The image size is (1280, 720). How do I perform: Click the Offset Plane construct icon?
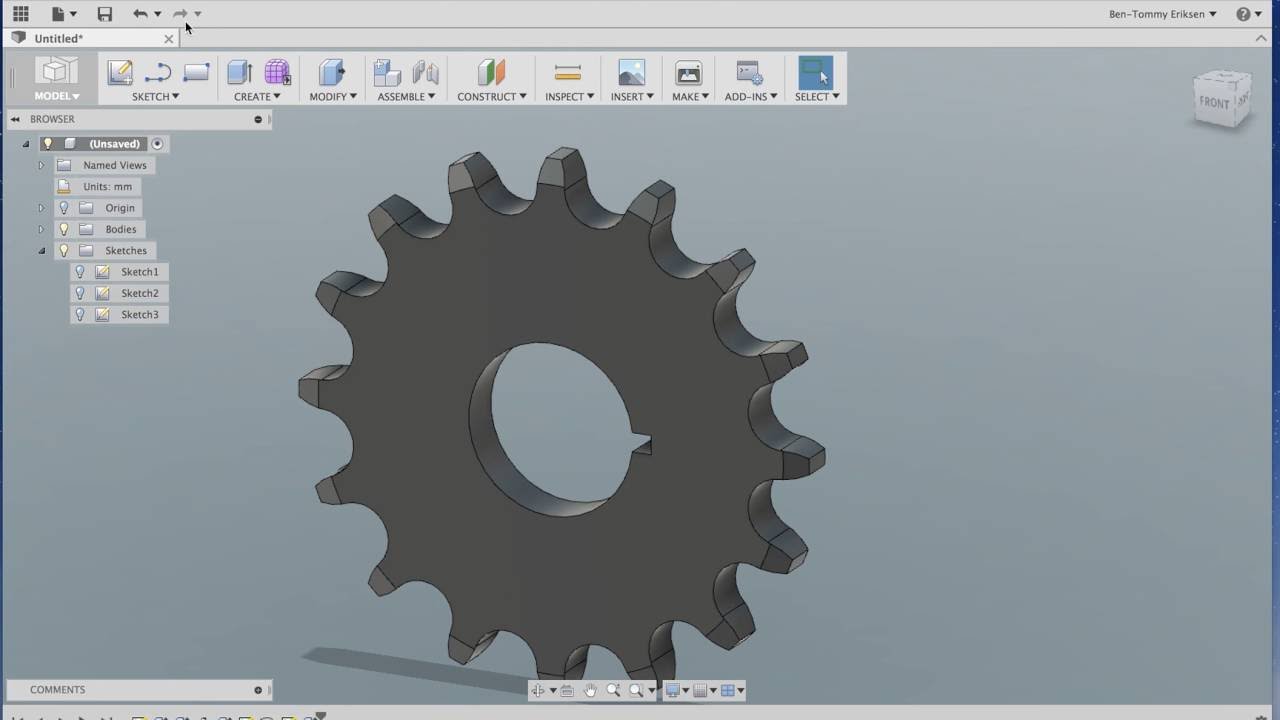pos(491,72)
